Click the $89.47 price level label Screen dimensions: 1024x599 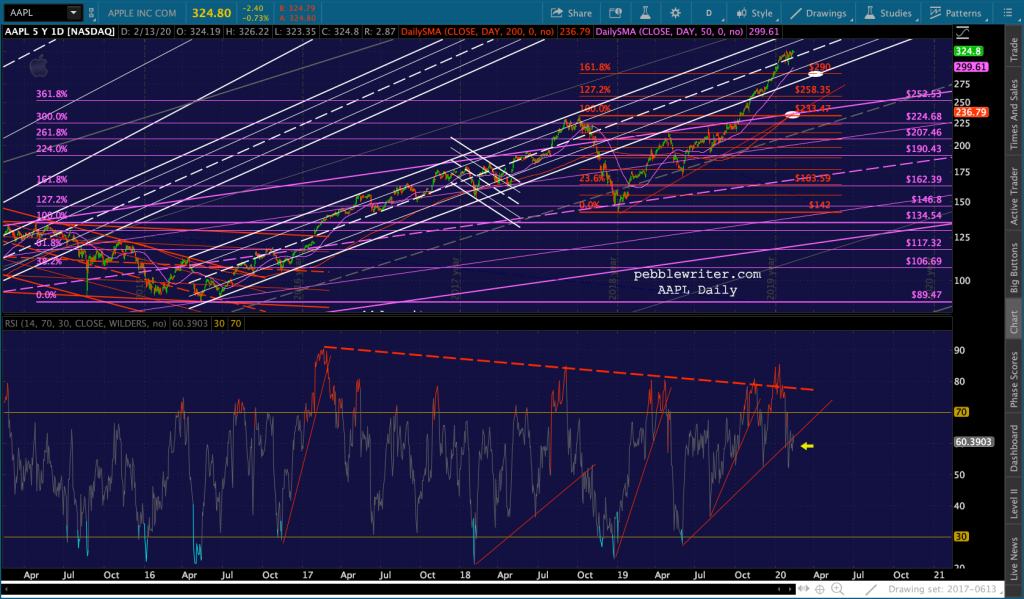click(926, 295)
